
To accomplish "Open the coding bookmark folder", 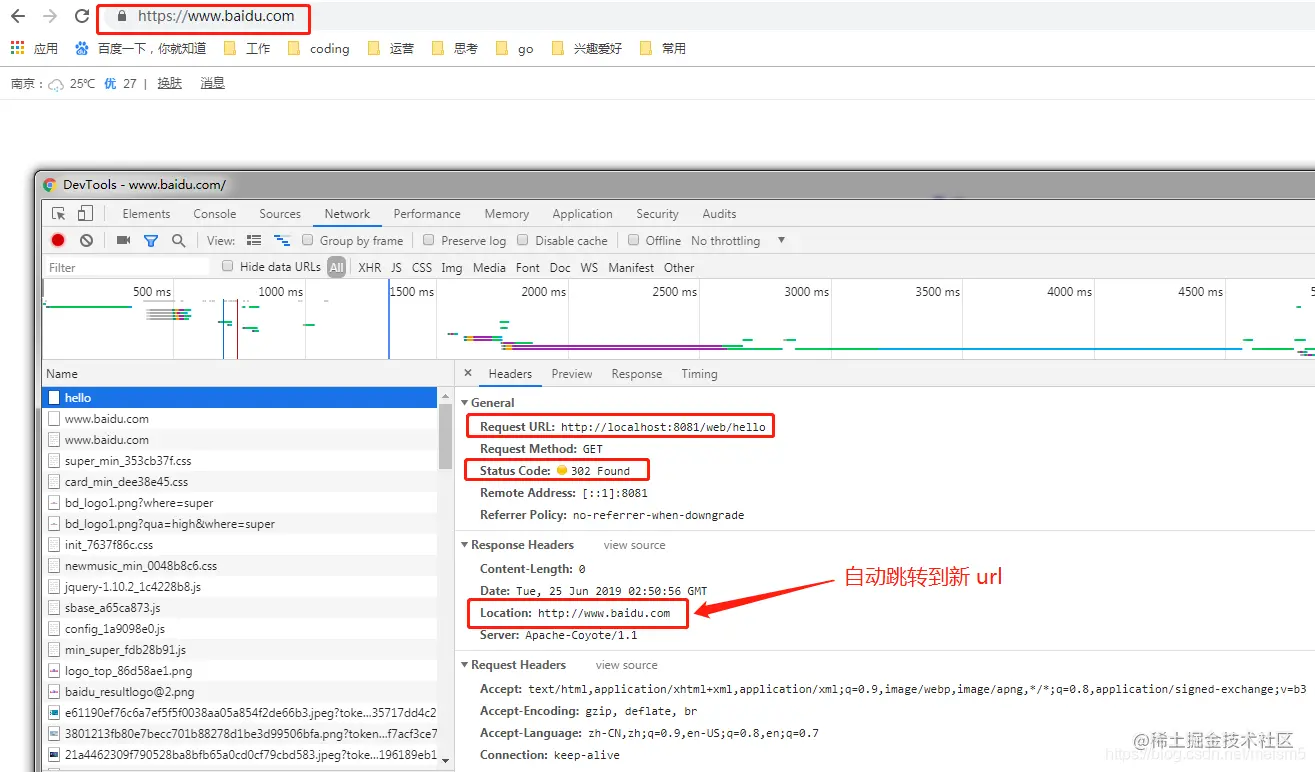I will [x=318, y=48].
